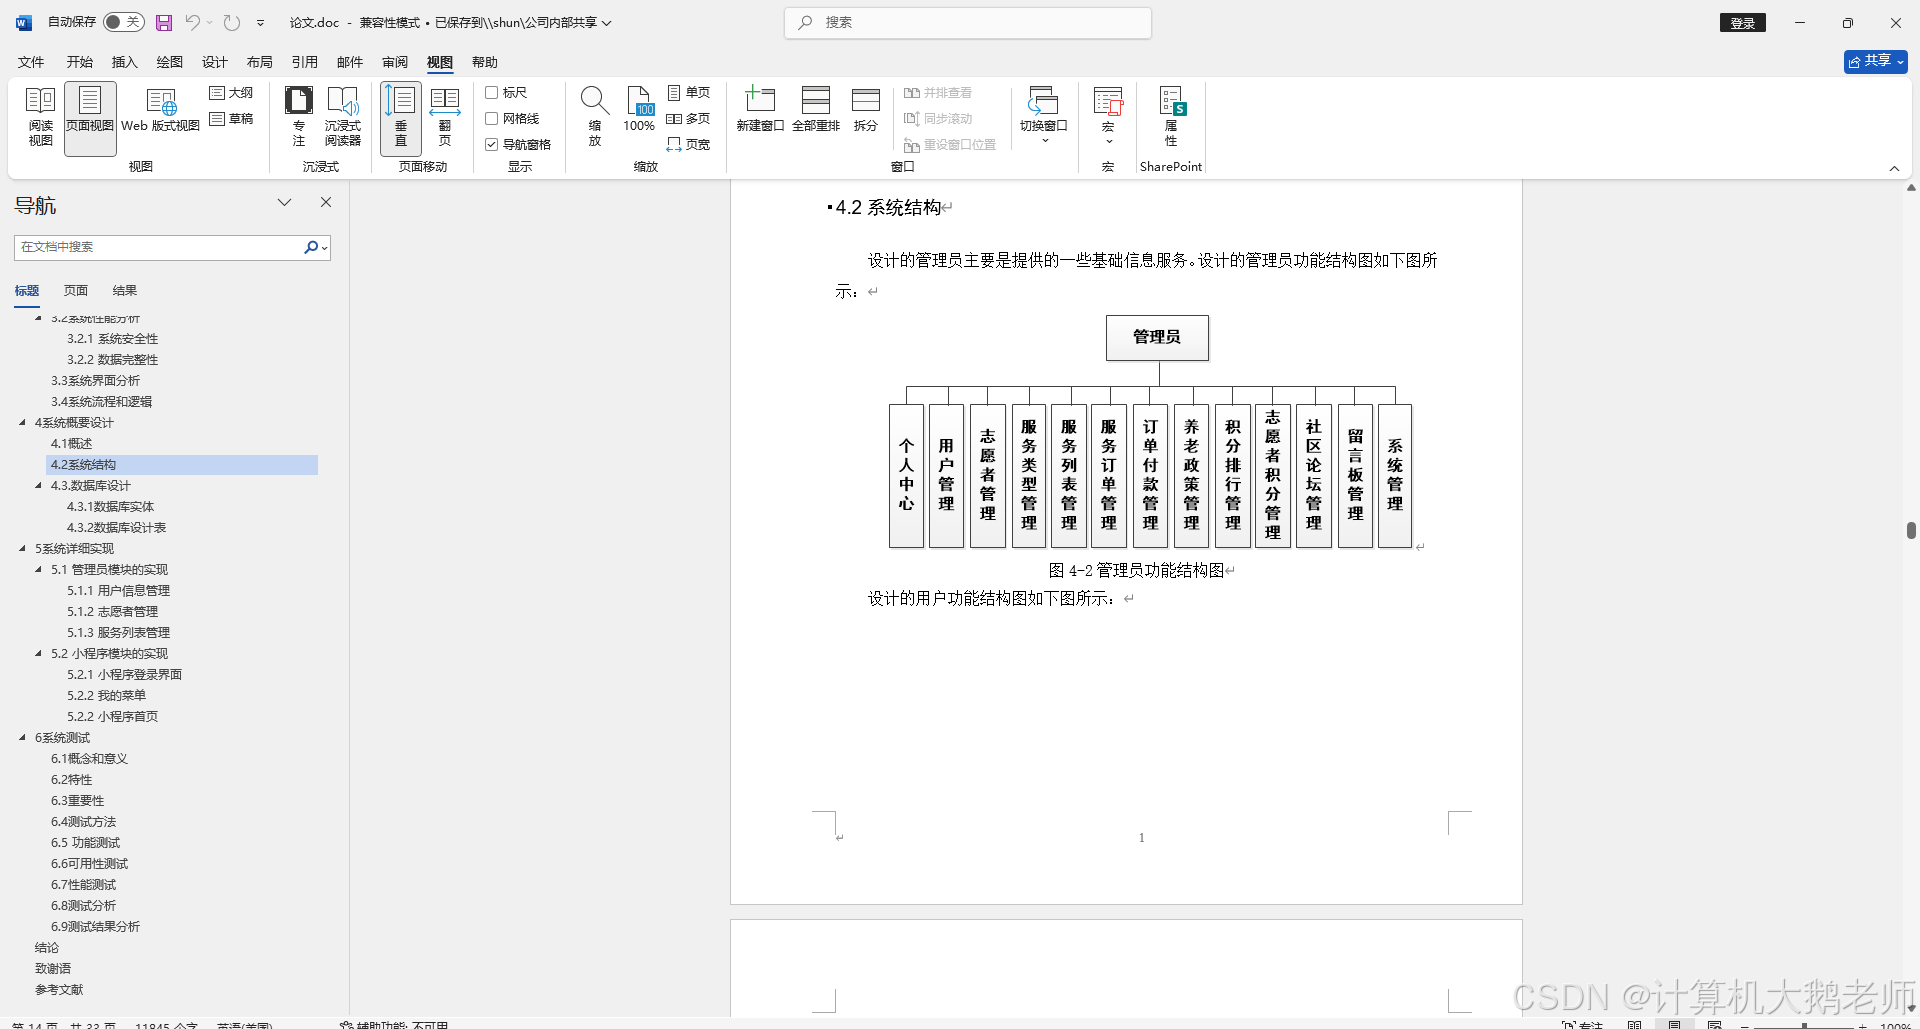Switch to Results tab (结果) in navigation
The height and width of the screenshot is (1029, 1920).
coord(124,291)
